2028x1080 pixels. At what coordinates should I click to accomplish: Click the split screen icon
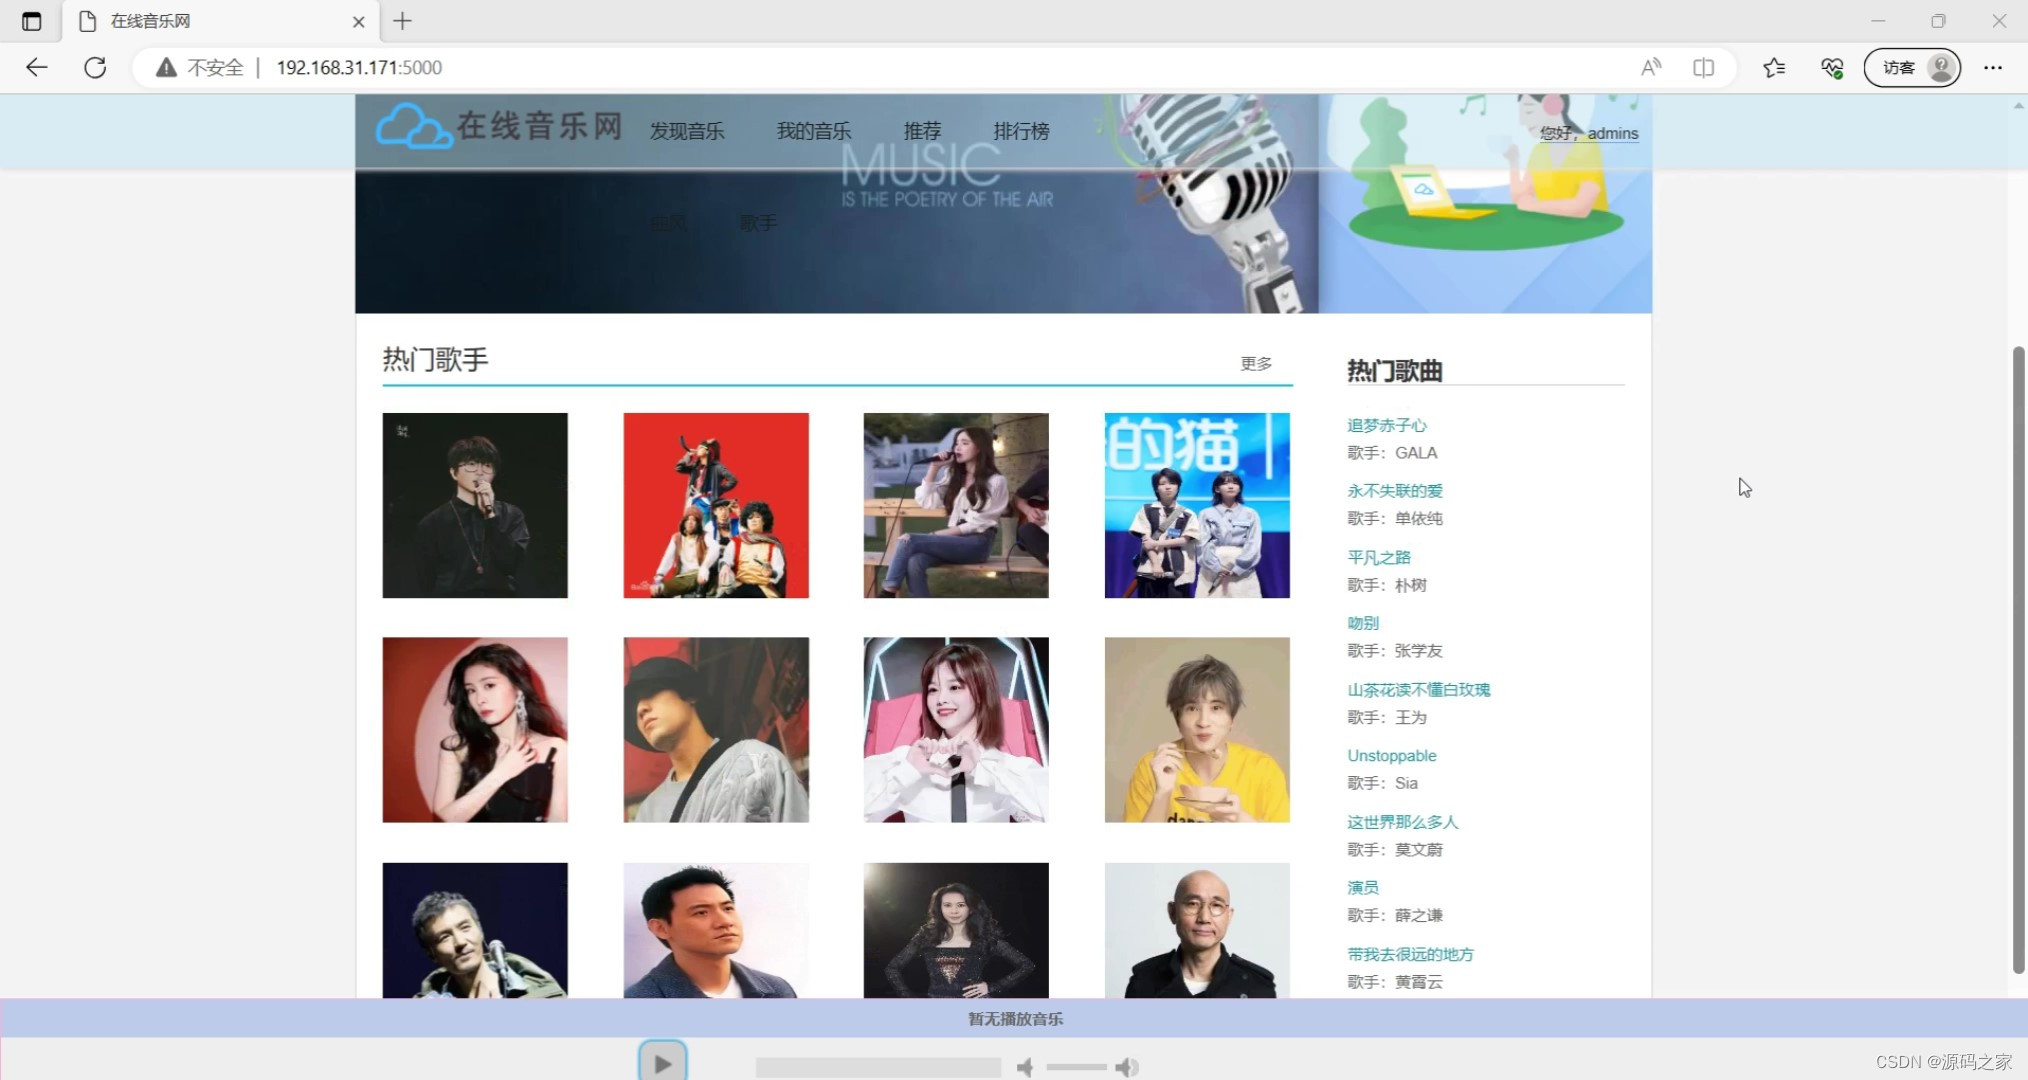[x=1704, y=67]
